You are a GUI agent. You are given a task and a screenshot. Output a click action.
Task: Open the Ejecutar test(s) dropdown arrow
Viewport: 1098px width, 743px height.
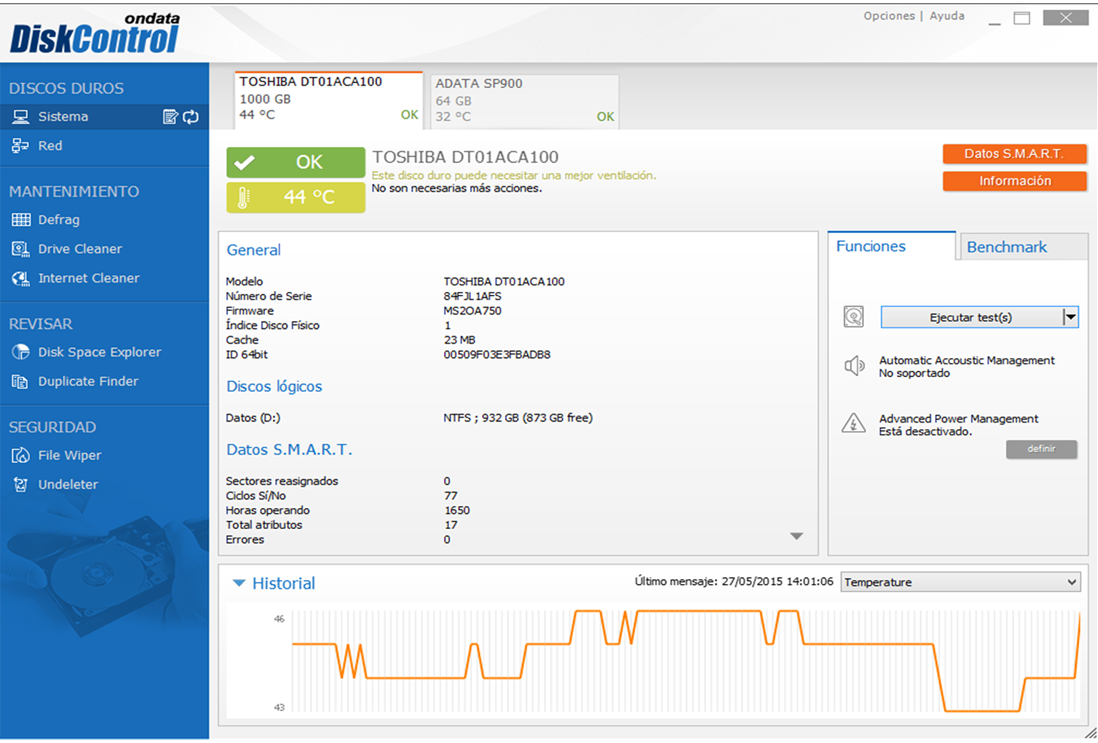[x=1070, y=317]
